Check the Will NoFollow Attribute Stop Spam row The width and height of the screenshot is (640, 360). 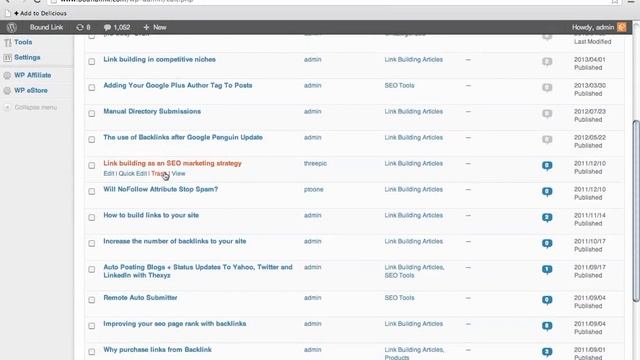(92, 191)
